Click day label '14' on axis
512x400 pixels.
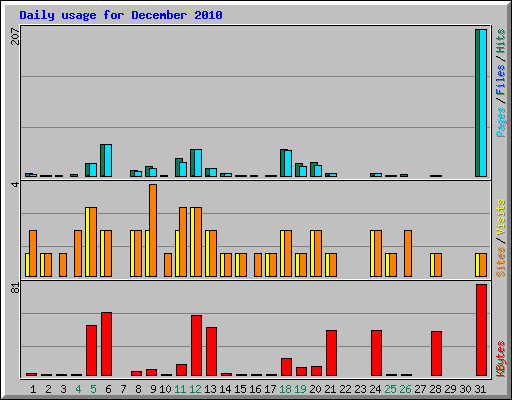(225, 389)
